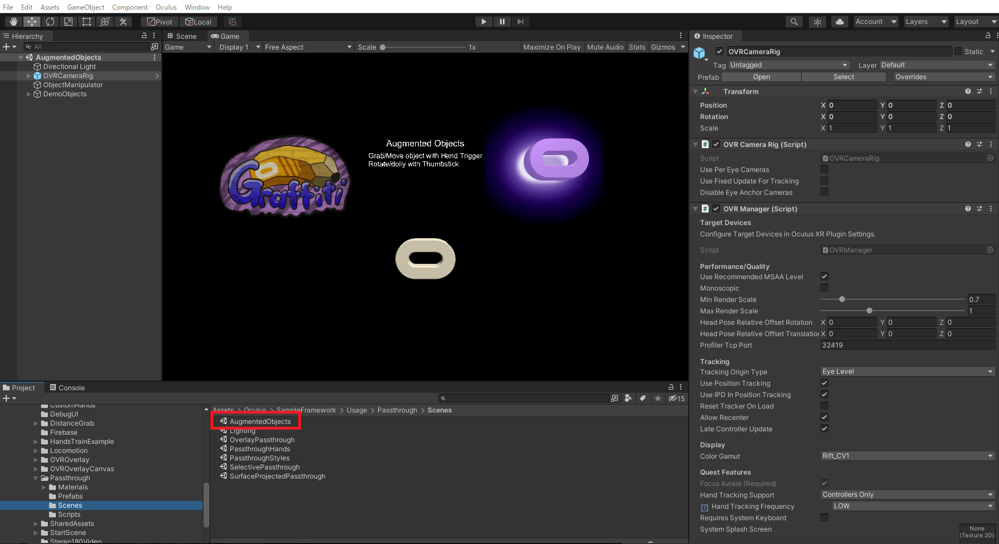The width and height of the screenshot is (999, 544).
Task: Open the GameObject menu
Action: tap(85, 7)
